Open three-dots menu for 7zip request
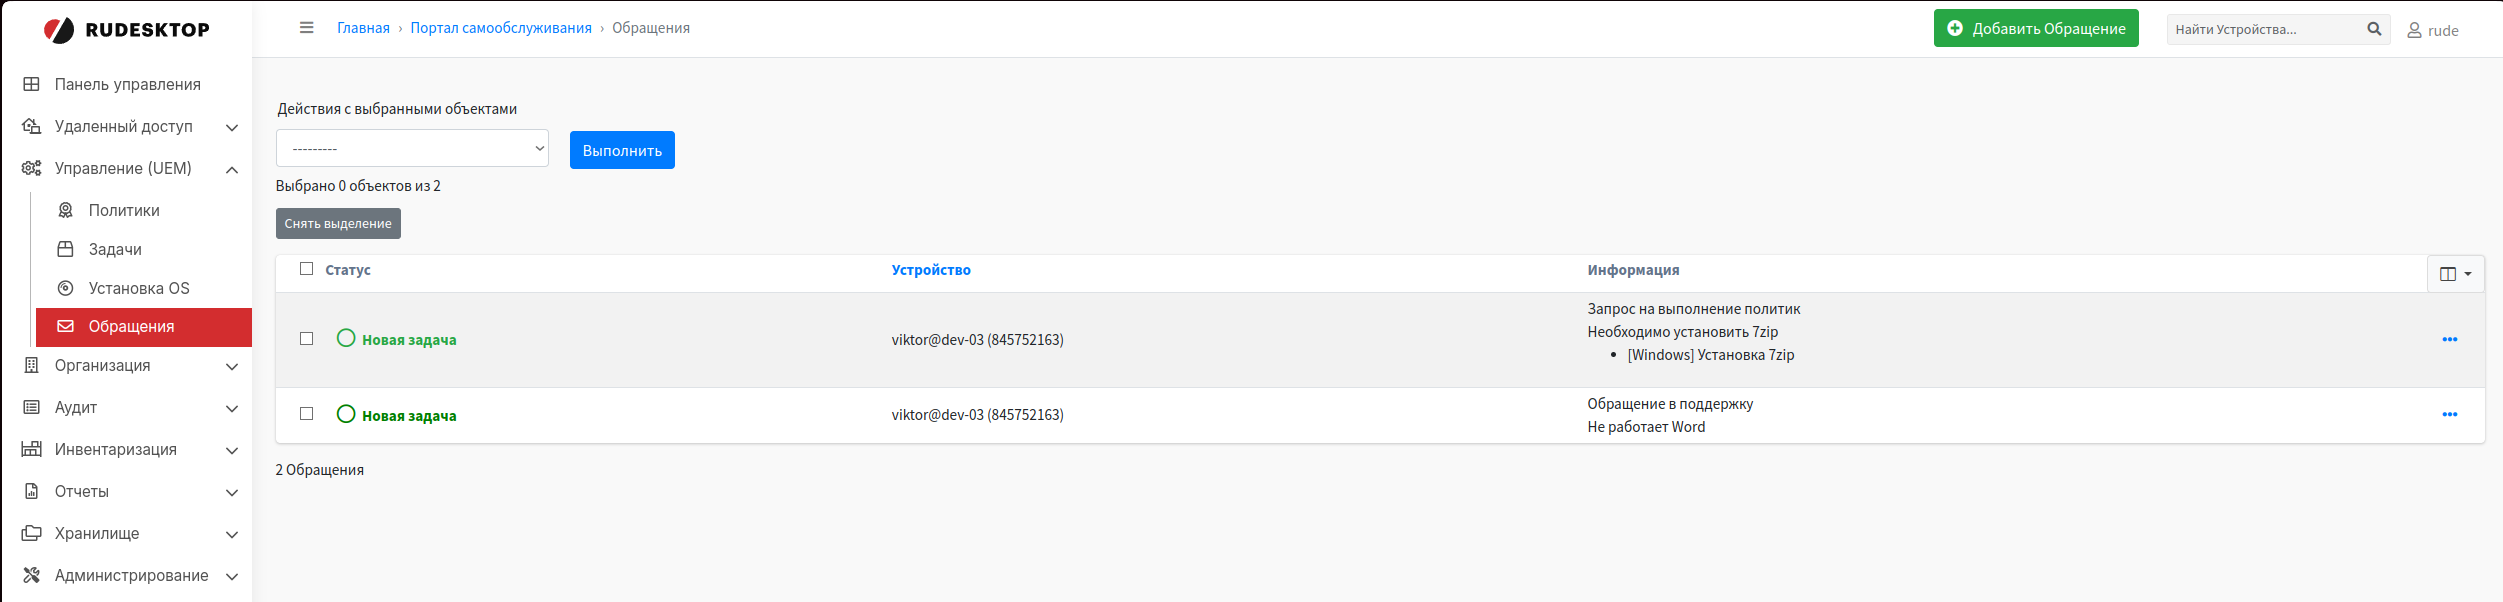 (x=2449, y=340)
